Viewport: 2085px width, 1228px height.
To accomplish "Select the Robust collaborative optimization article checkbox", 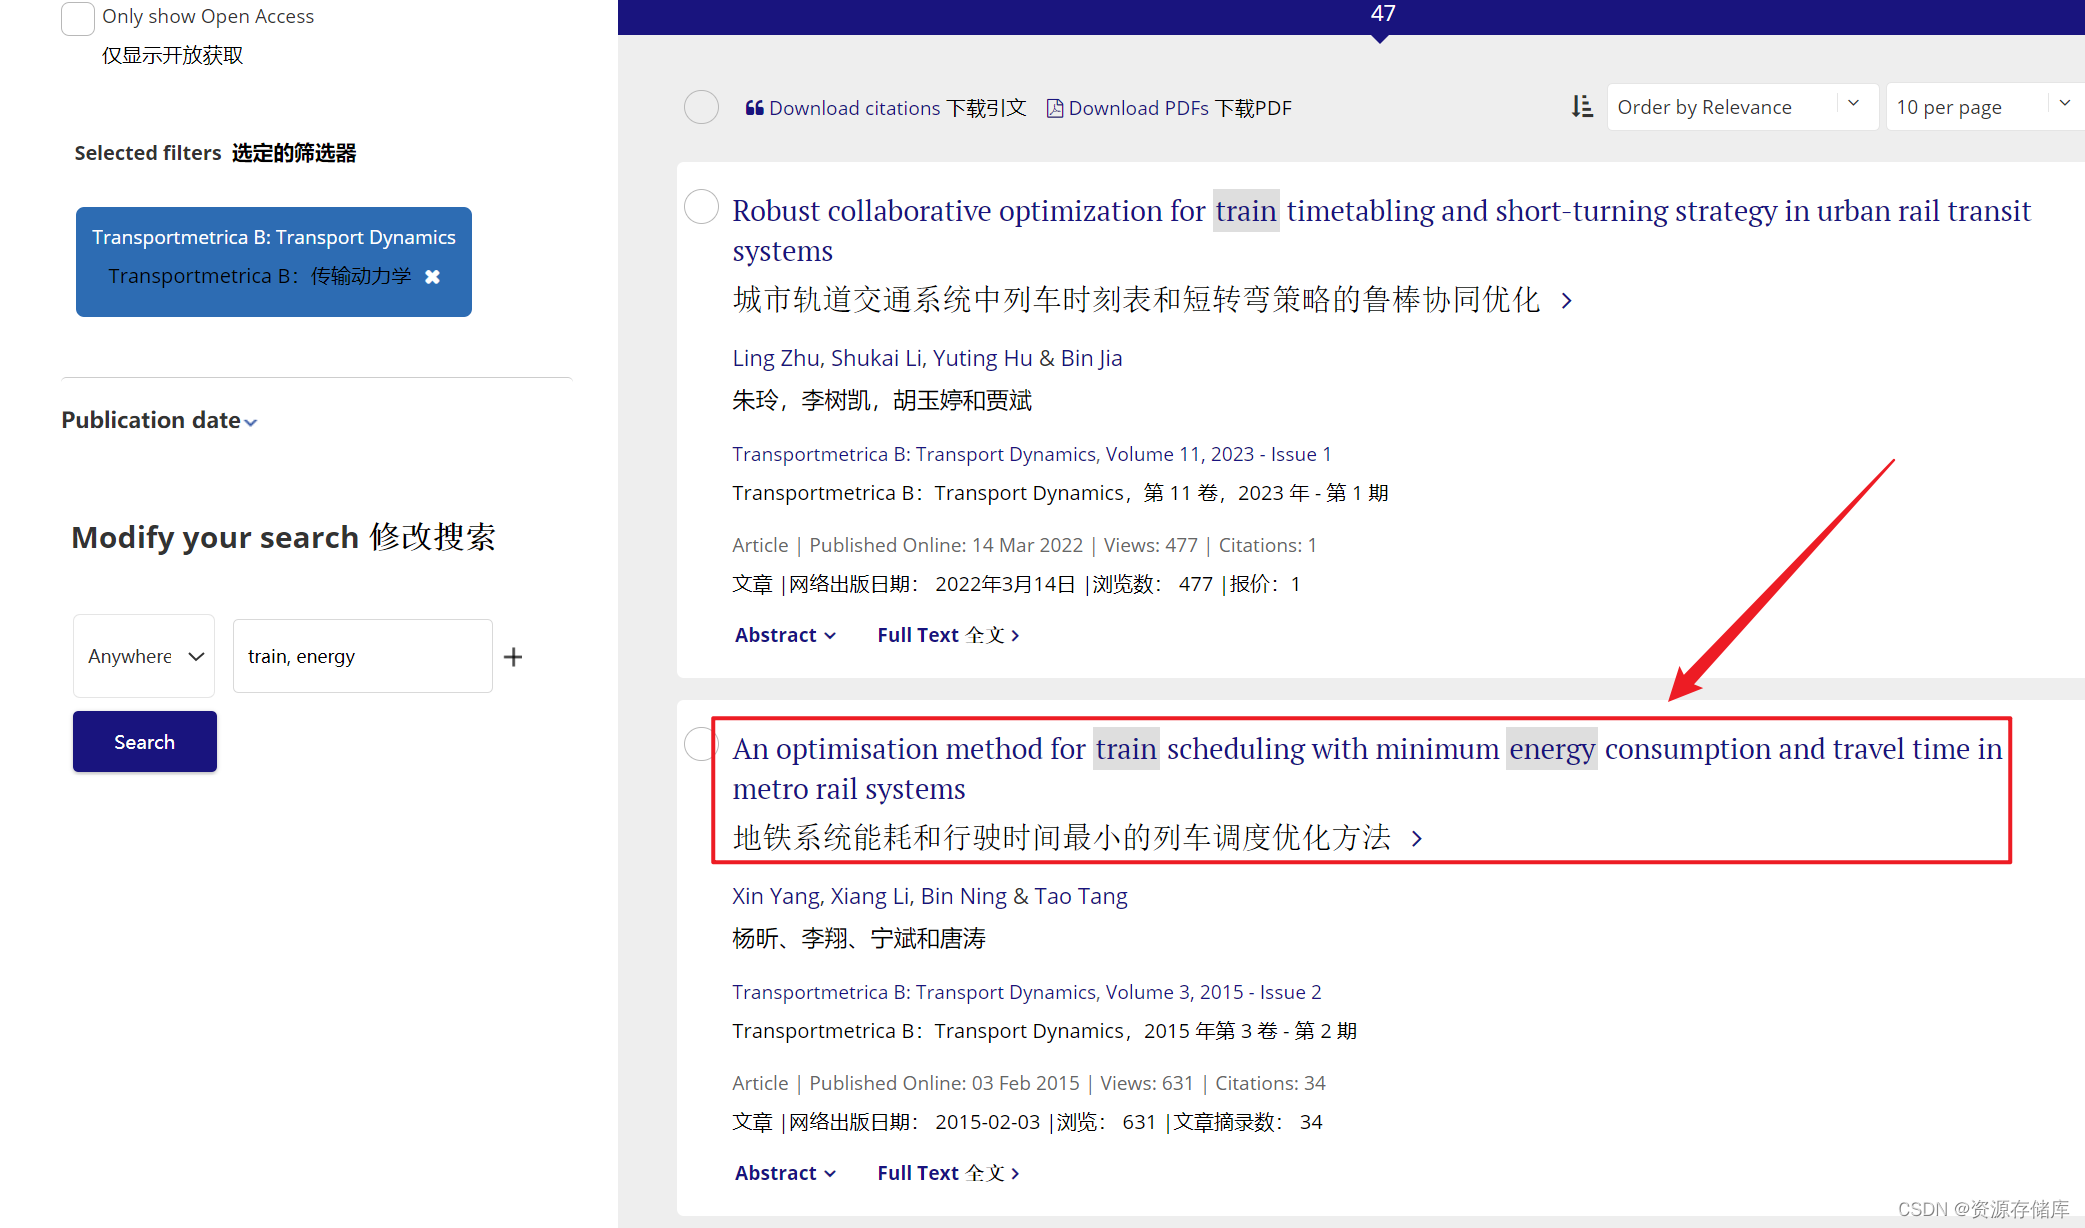I will pos(701,207).
